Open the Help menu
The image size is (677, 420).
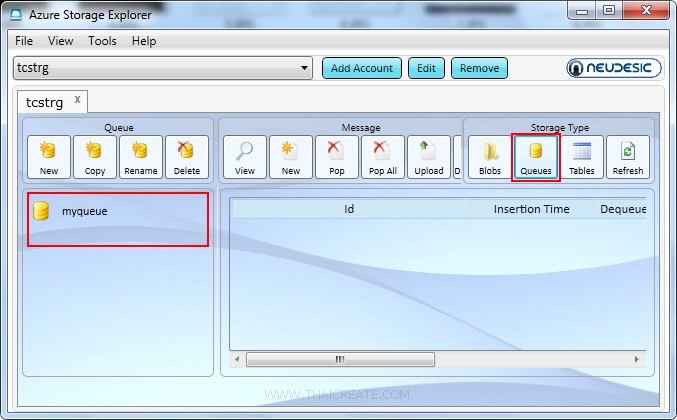tap(144, 41)
